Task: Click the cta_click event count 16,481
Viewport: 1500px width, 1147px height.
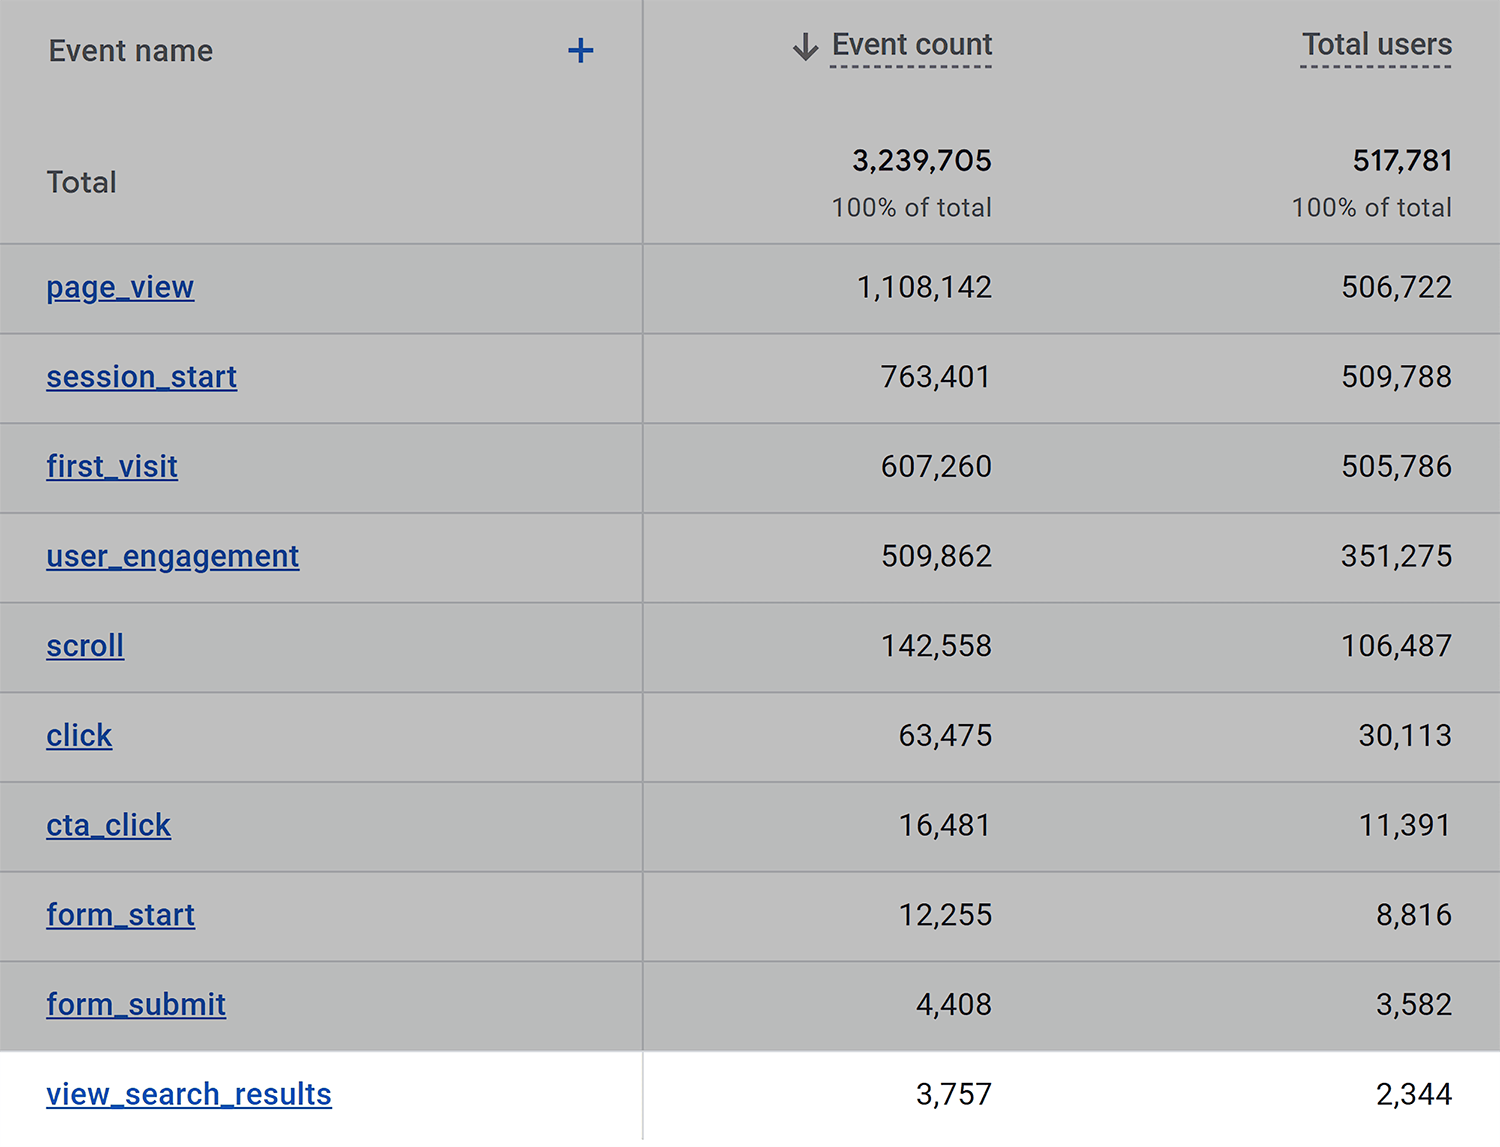Action: pyautogui.click(x=945, y=825)
